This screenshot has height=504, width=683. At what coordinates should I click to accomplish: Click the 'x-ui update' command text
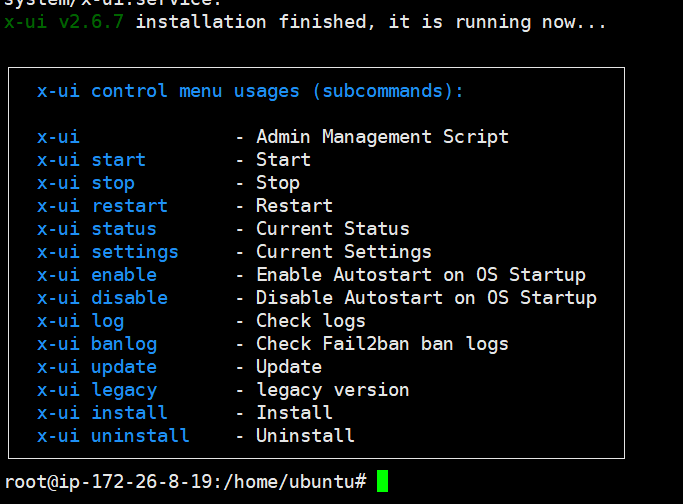click(x=97, y=368)
